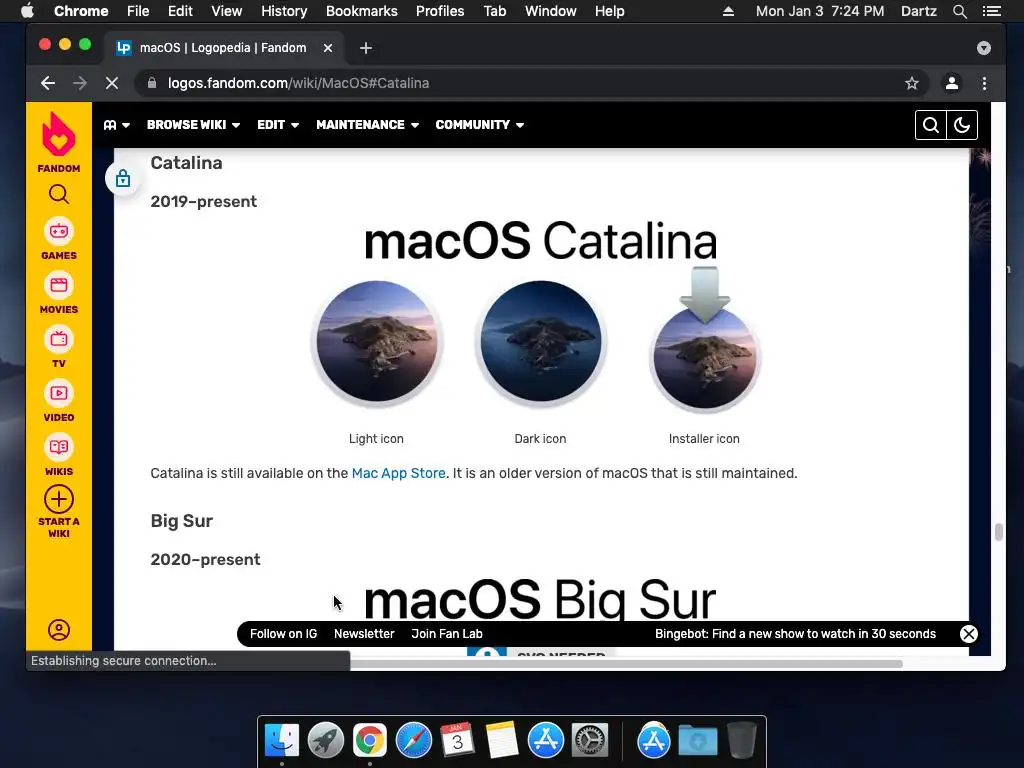Close the macOS Logopedia tab
This screenshot has width=1024, height=768.
click(x=328, y=48)
